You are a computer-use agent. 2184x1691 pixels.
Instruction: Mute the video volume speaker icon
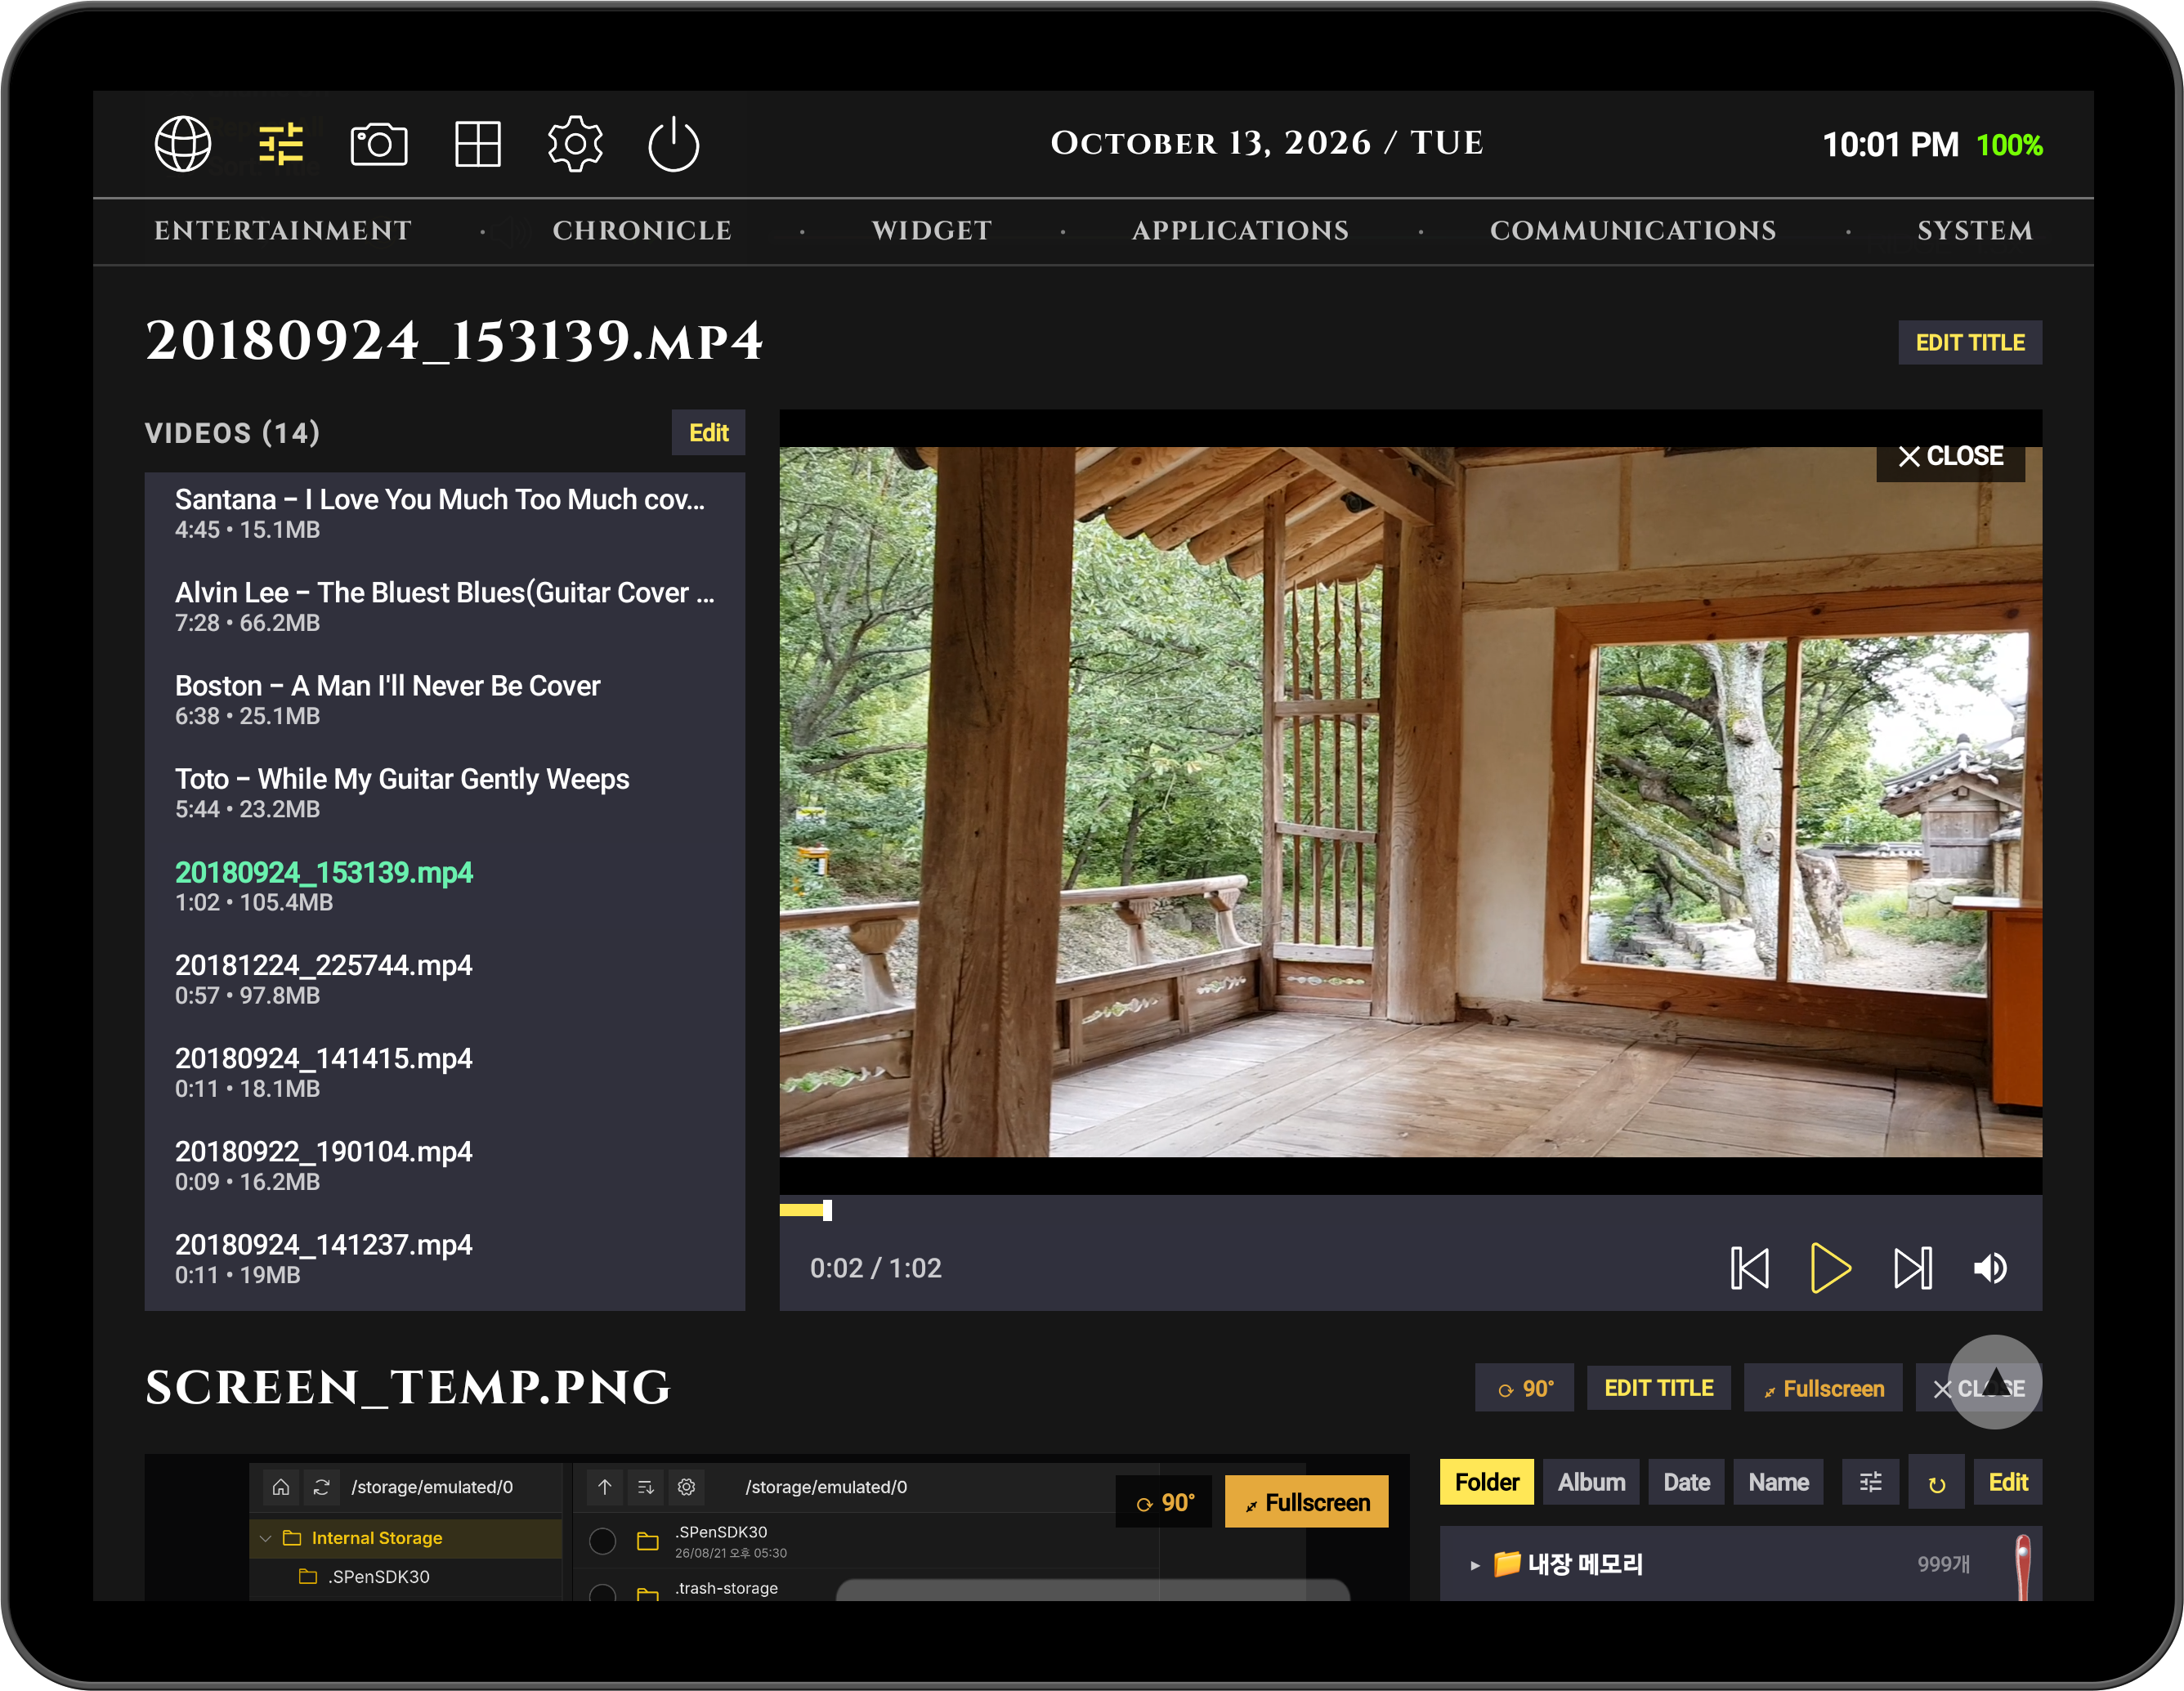pyautogui.click(x=1990, y=1268)
